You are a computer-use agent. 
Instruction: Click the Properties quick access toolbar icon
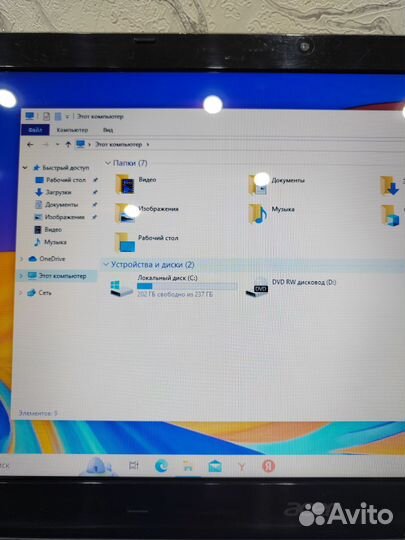point(46,116)
